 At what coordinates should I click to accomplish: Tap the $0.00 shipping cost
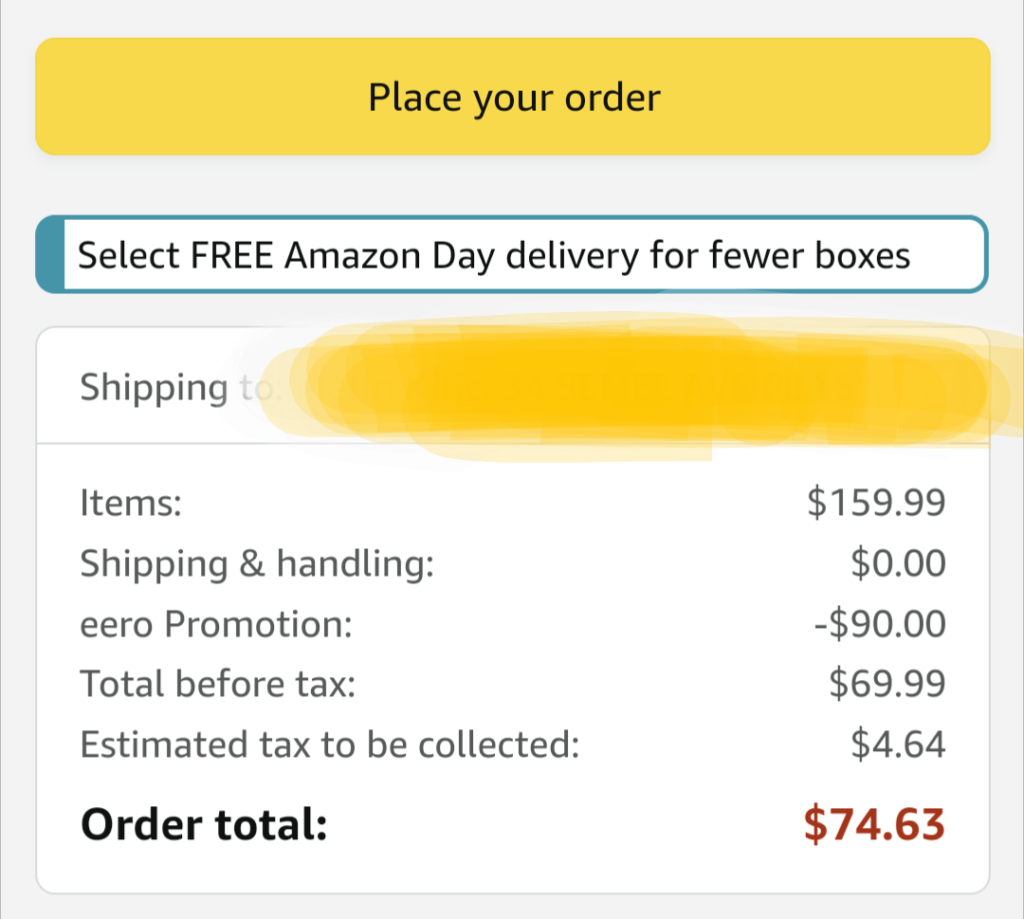click(898, 563)
